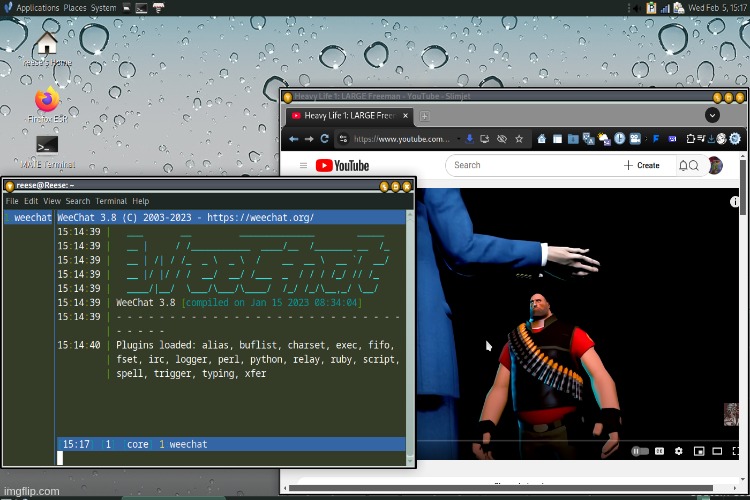Click the blue F extension icon

pos(656,139)
